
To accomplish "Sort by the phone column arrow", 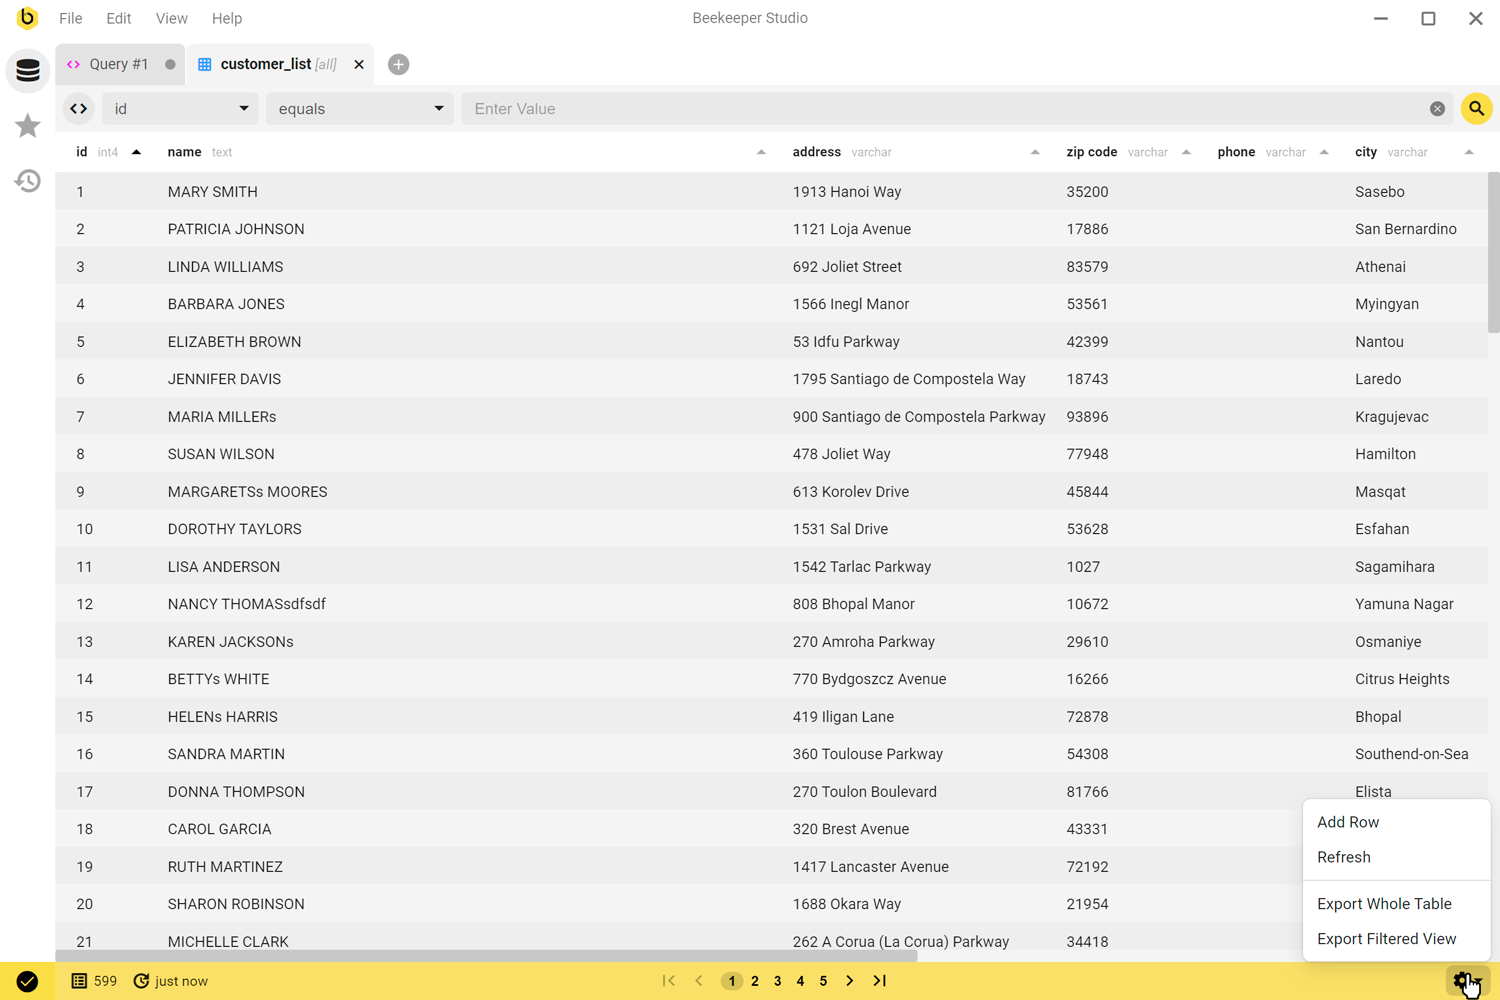I will (1324, 152).
